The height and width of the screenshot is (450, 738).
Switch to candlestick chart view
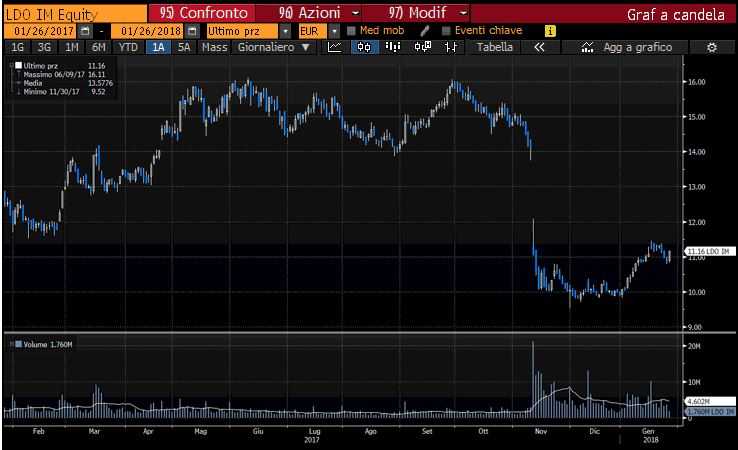coord(364,47)
